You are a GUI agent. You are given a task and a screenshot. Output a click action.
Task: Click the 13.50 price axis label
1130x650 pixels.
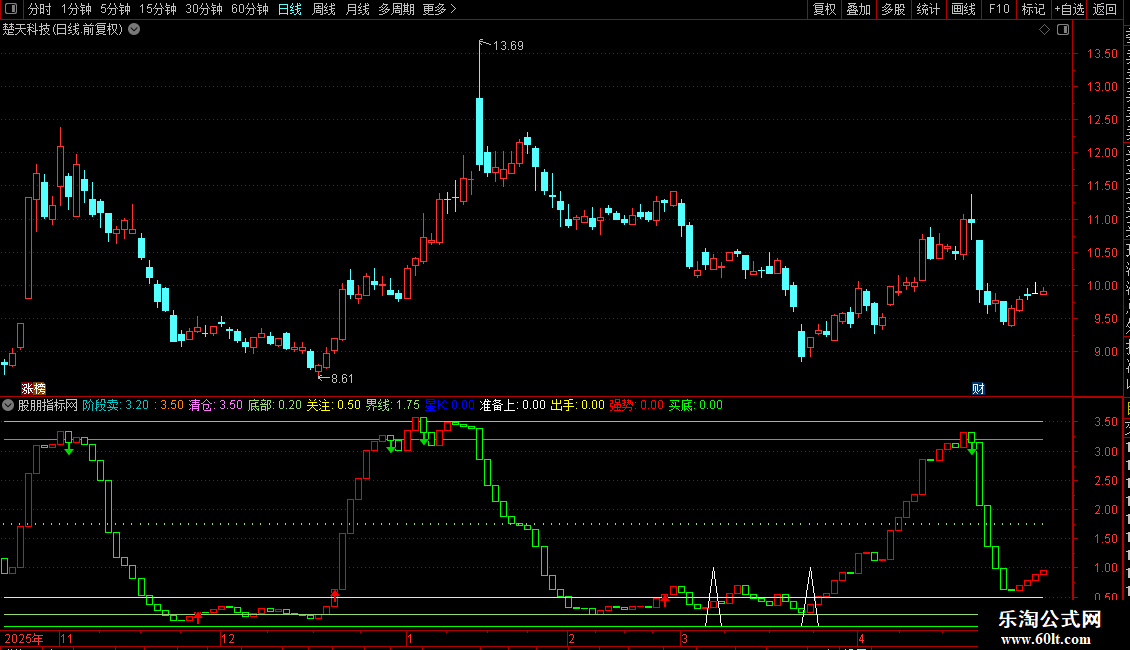pos(1102,54)
